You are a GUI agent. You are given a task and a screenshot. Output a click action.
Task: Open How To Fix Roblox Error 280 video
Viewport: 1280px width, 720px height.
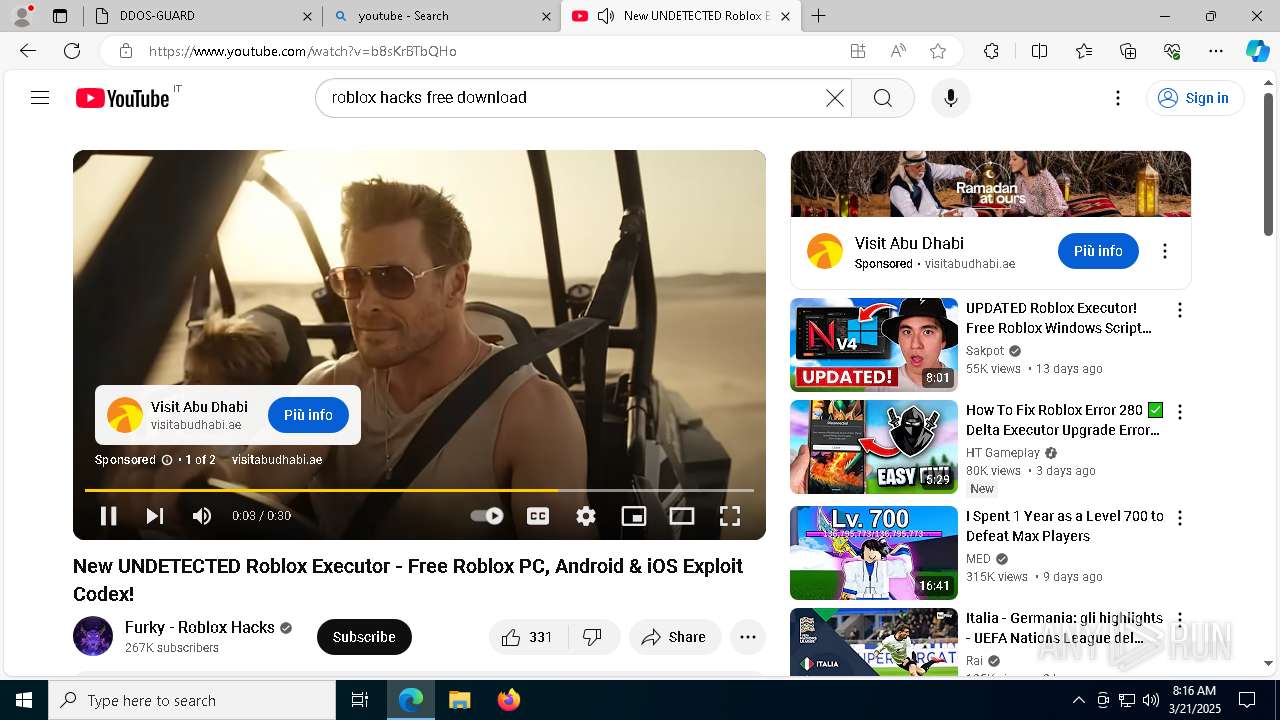tap(1063, 420)
